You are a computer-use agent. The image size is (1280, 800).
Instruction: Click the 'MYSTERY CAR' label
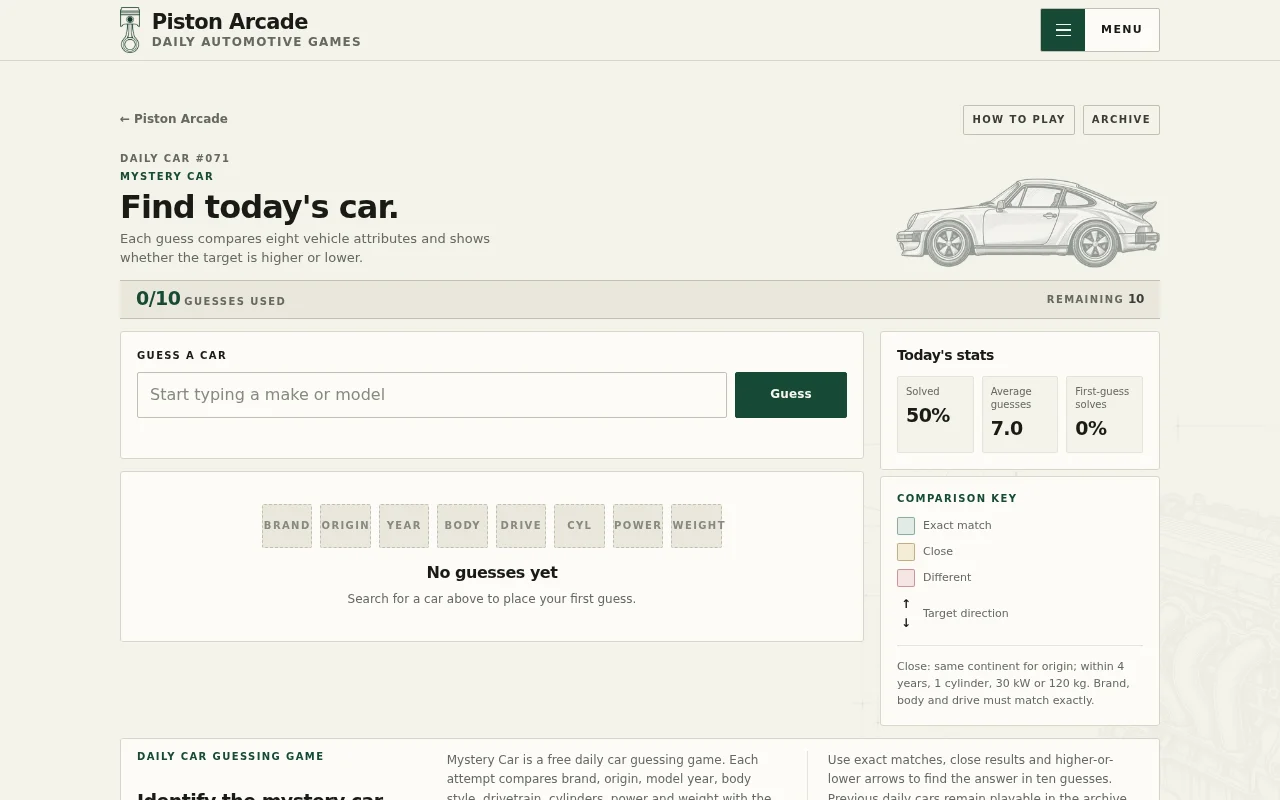[x=167, y=176]
